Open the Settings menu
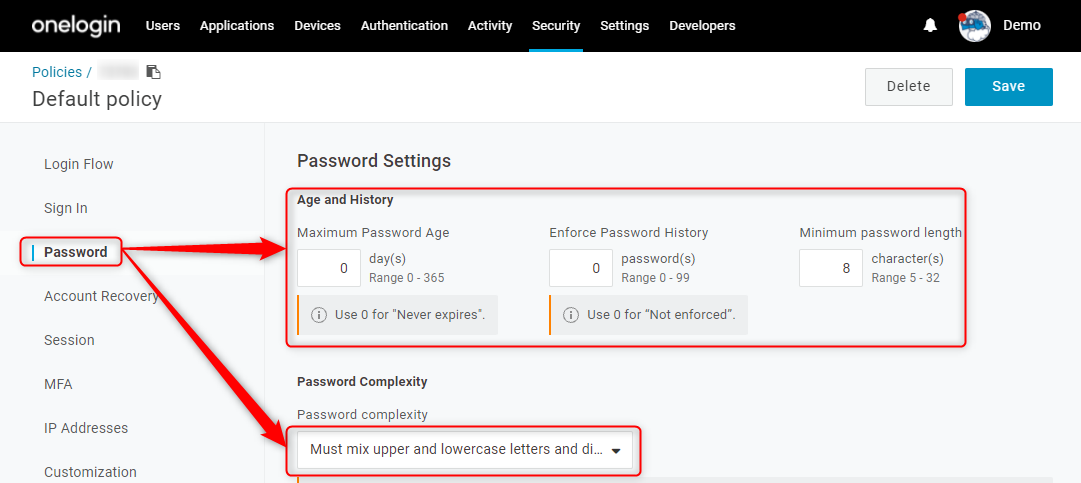This screenshot has width=1081, height=483. pyautogui.click(x=625, y=26)
